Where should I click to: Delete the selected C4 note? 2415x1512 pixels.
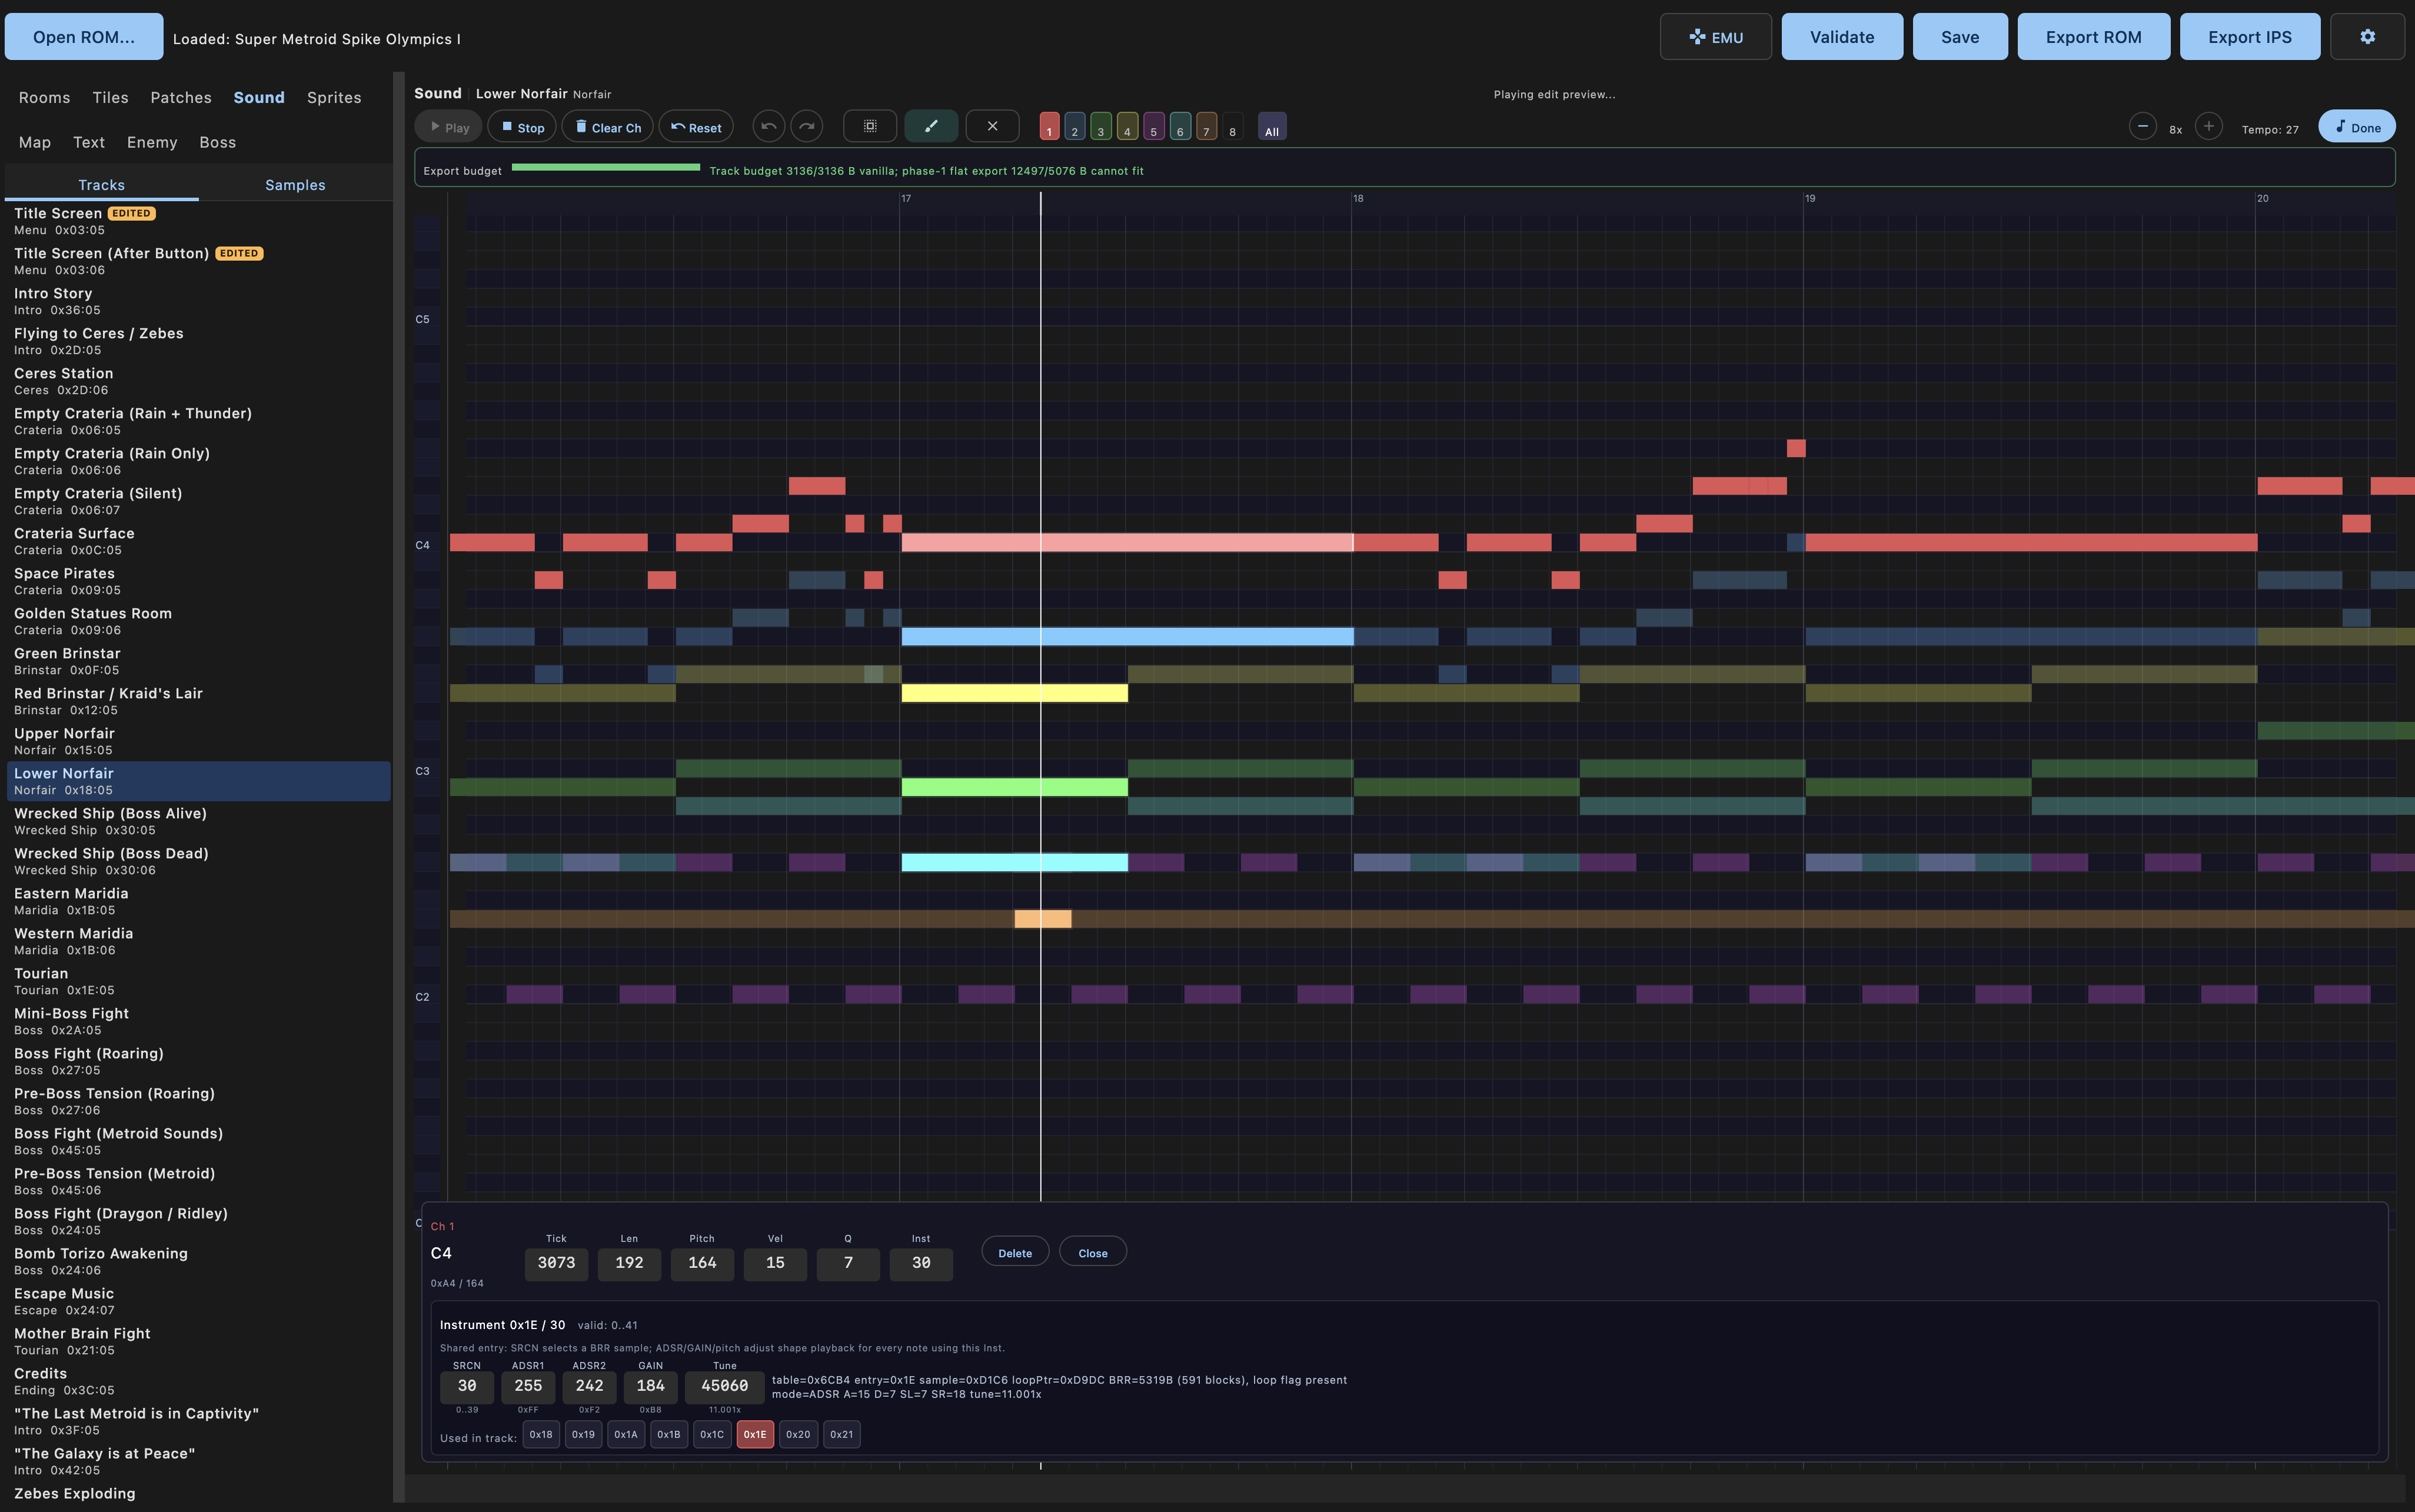click(x=1015, y=1252)
